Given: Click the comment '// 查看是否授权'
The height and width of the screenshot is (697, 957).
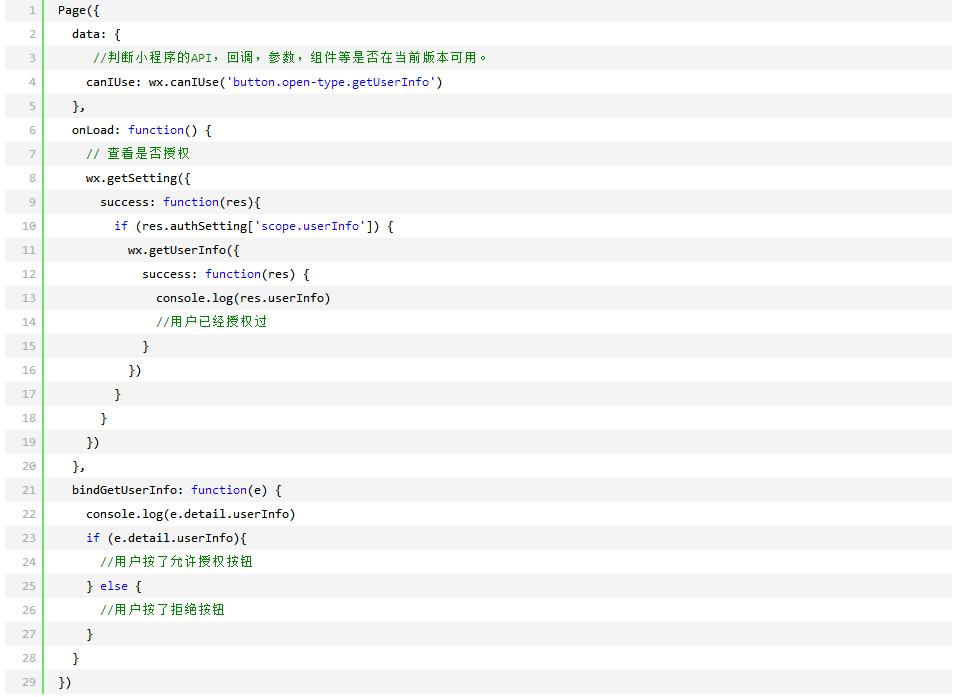Looking at the screenshot, I should [137, 154].
